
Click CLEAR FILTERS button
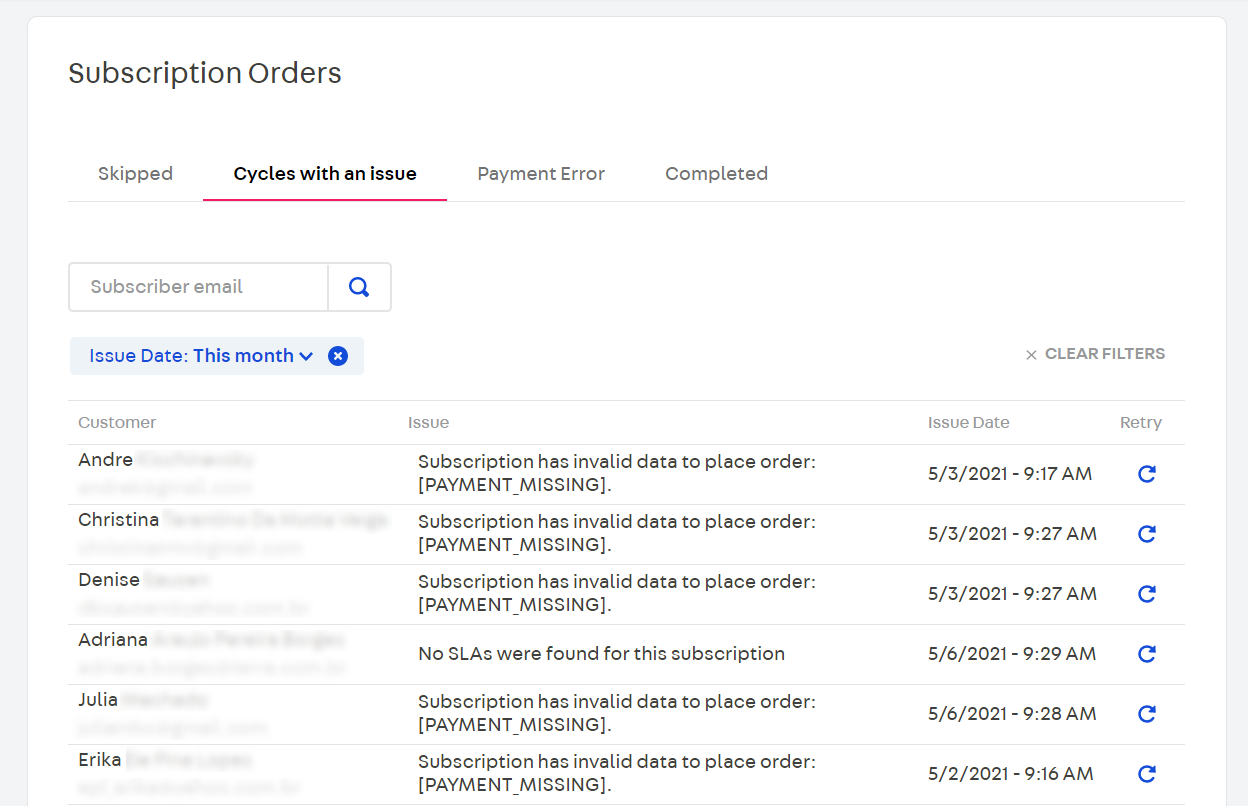click(x=1095, y=354)
